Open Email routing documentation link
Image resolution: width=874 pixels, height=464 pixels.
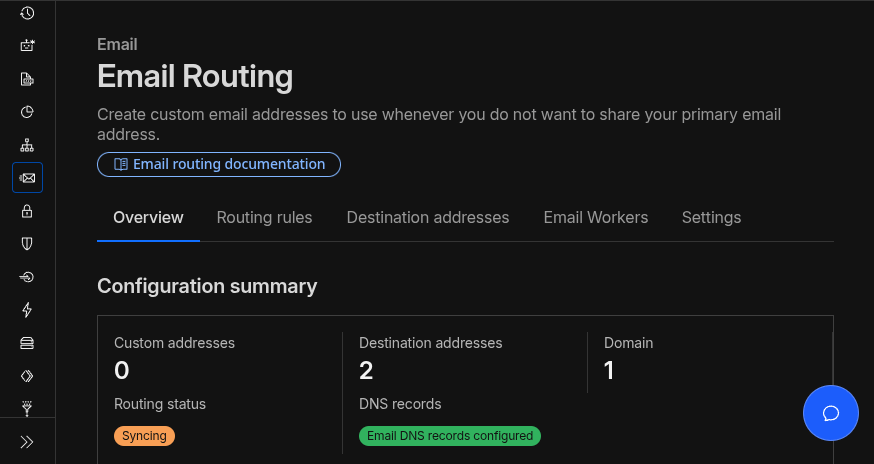point(219,164)
